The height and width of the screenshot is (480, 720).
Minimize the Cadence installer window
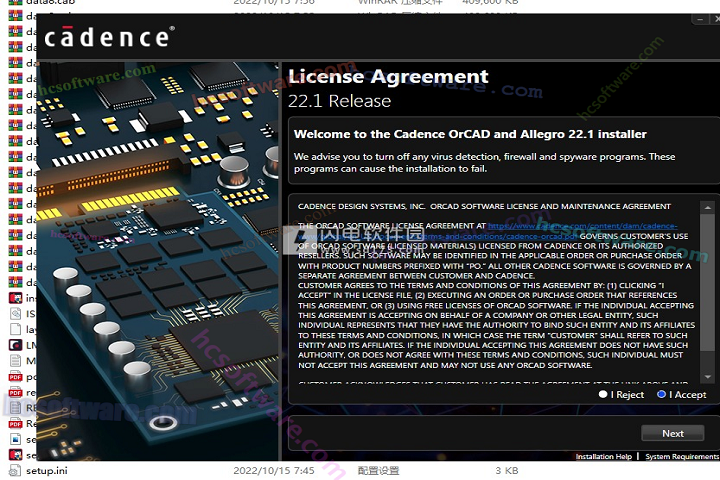click(x=700, y=19)
